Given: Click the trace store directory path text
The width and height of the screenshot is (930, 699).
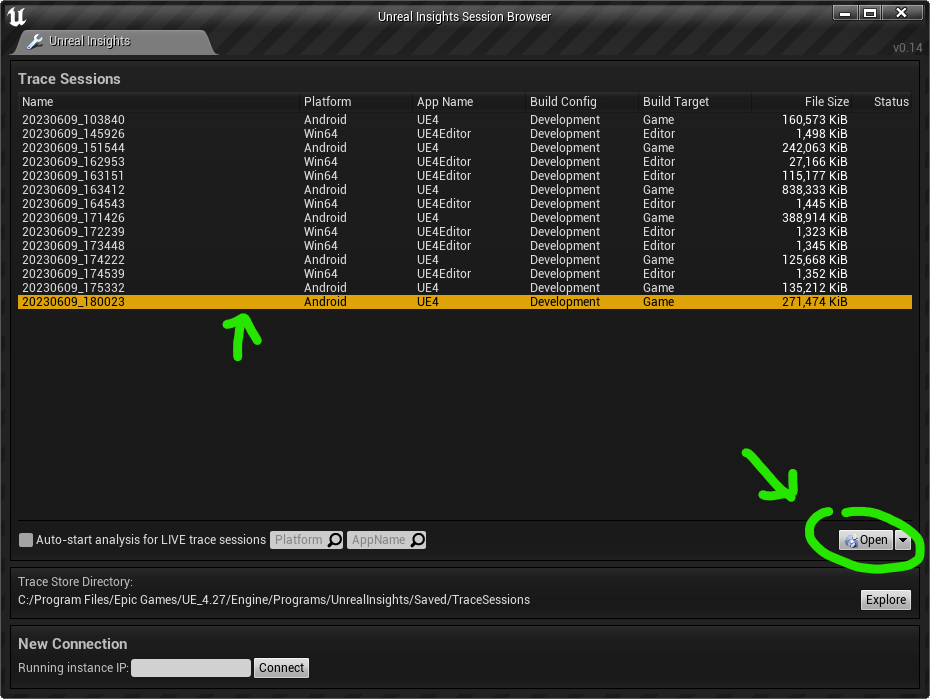Looking at the screenshot, I should [x=274, y=600].
